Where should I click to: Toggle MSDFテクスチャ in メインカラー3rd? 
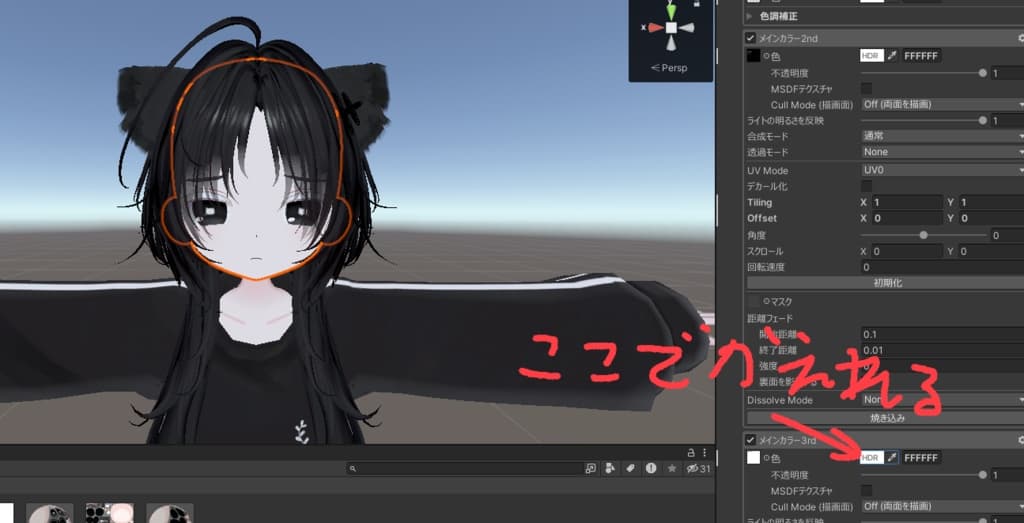(866, 490)
